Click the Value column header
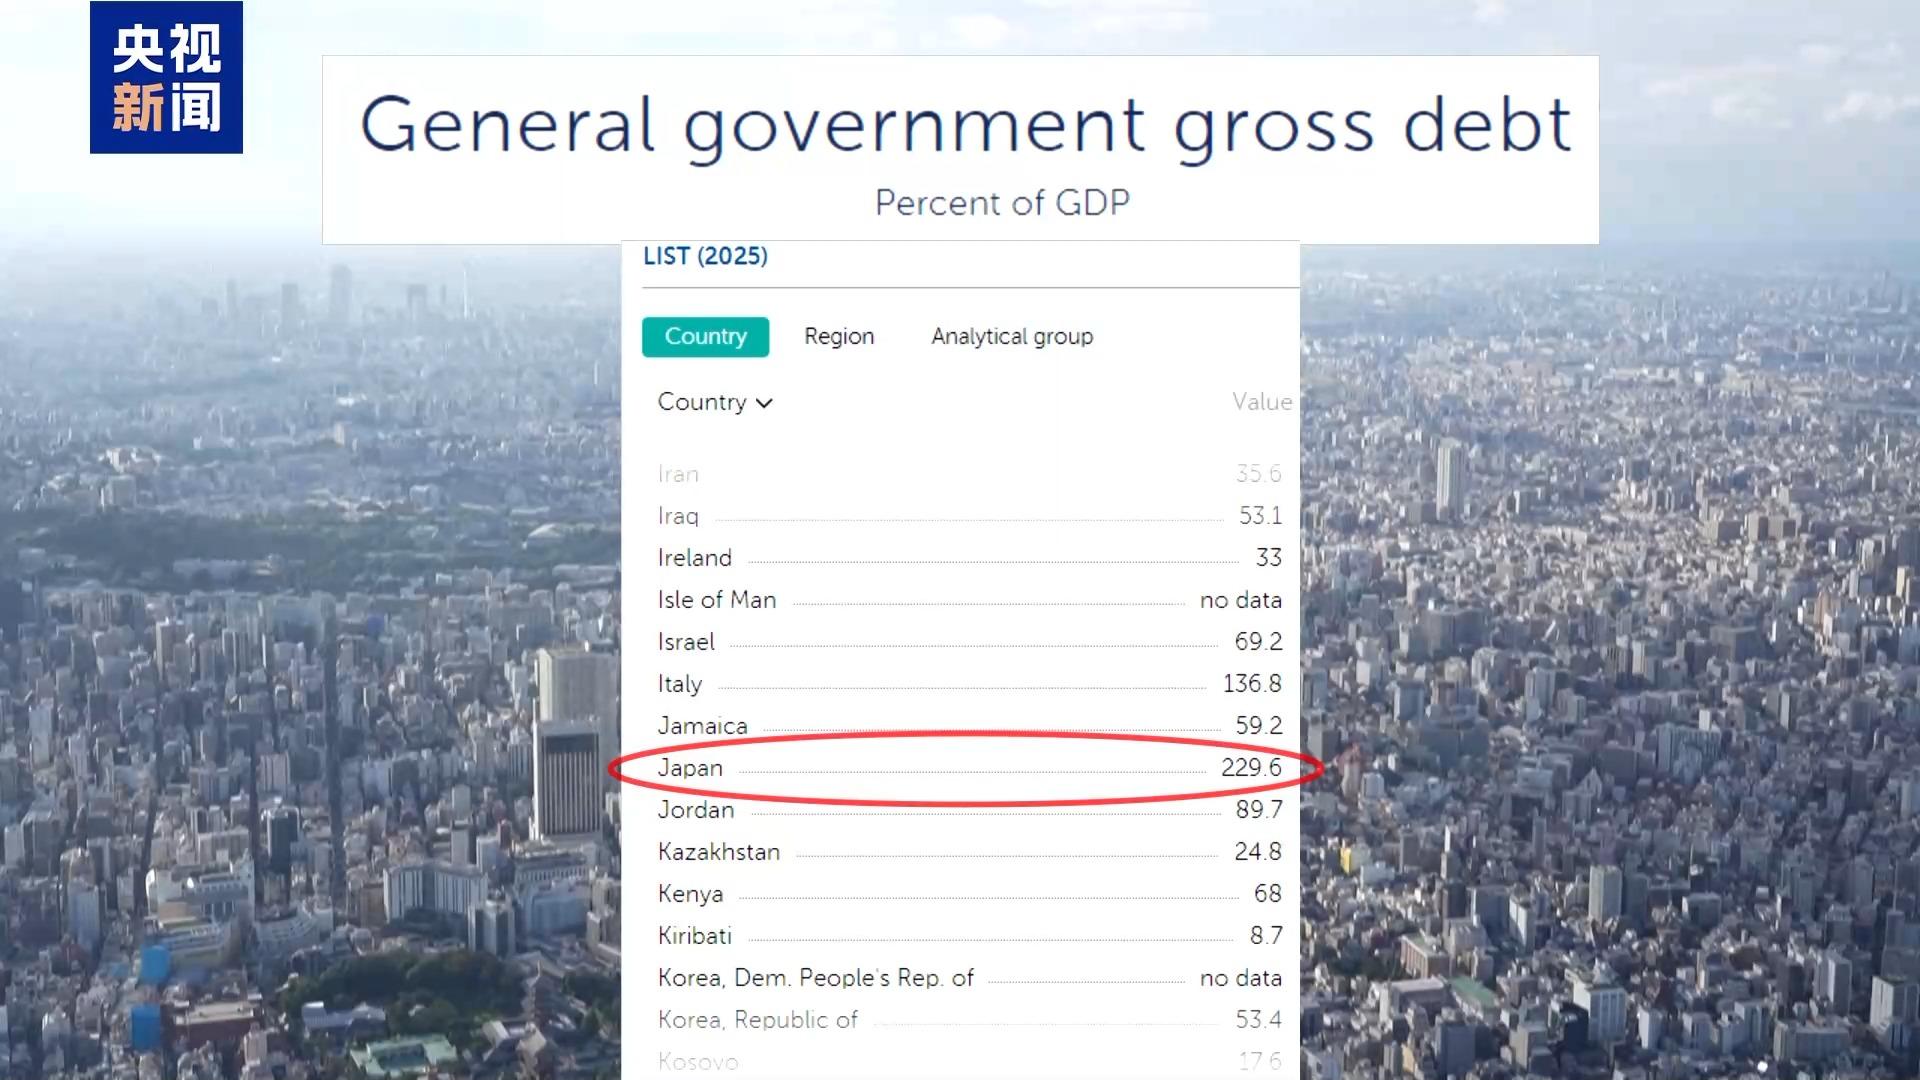This screenshot has width=1920, height=1080. click(1262, 402)
